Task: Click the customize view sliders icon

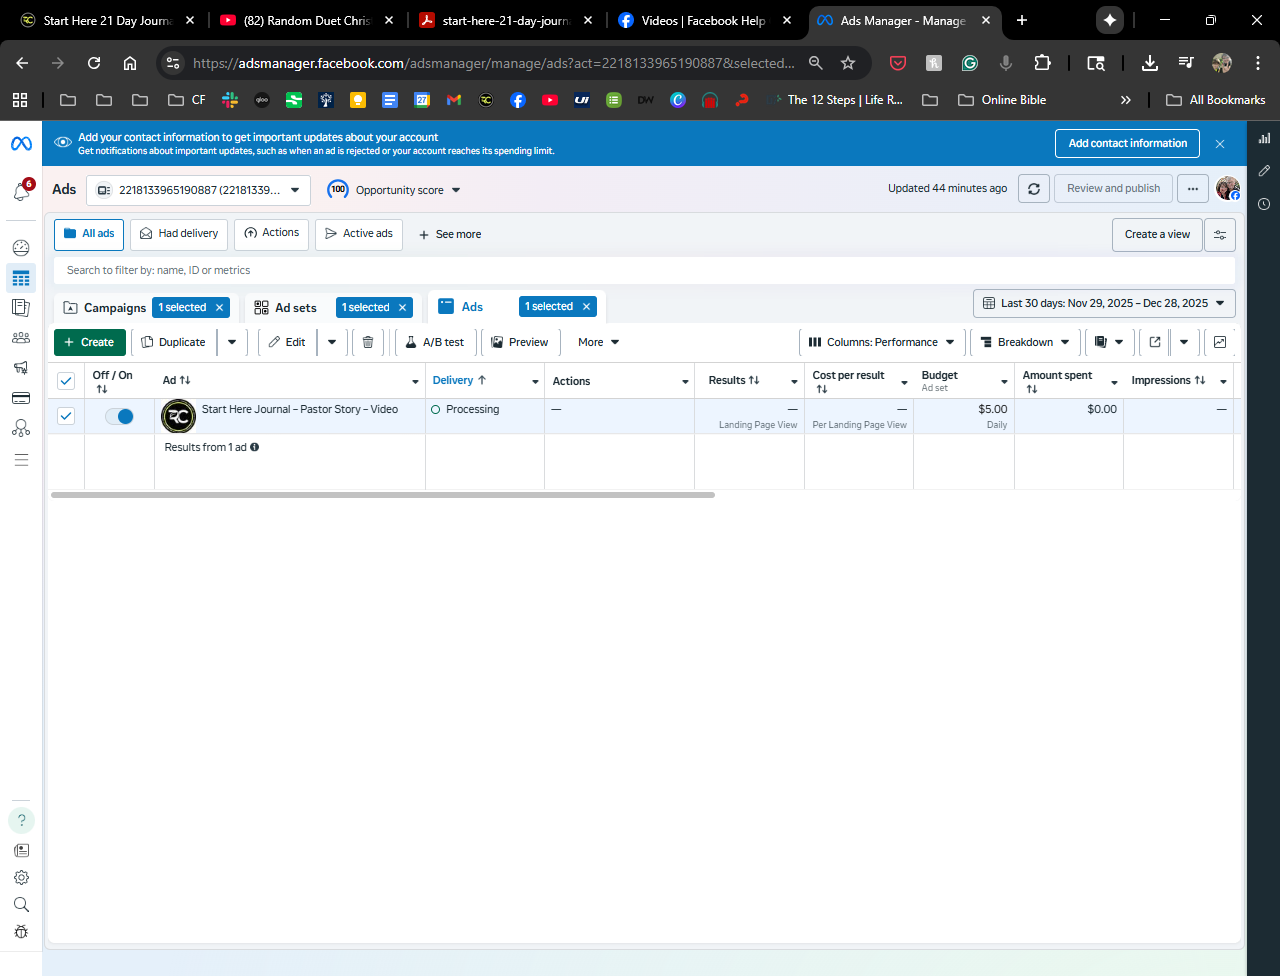Action: pyautogui.click(x=1219, y=235)
